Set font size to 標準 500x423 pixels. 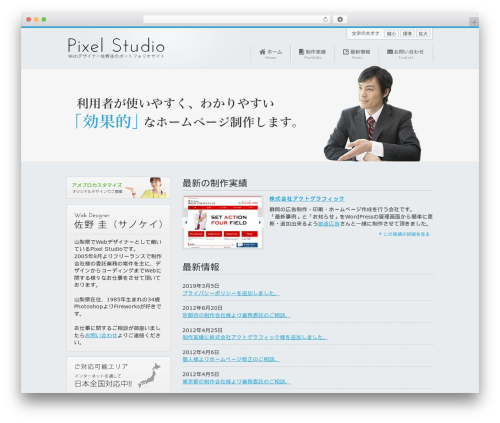click(407, 34)
